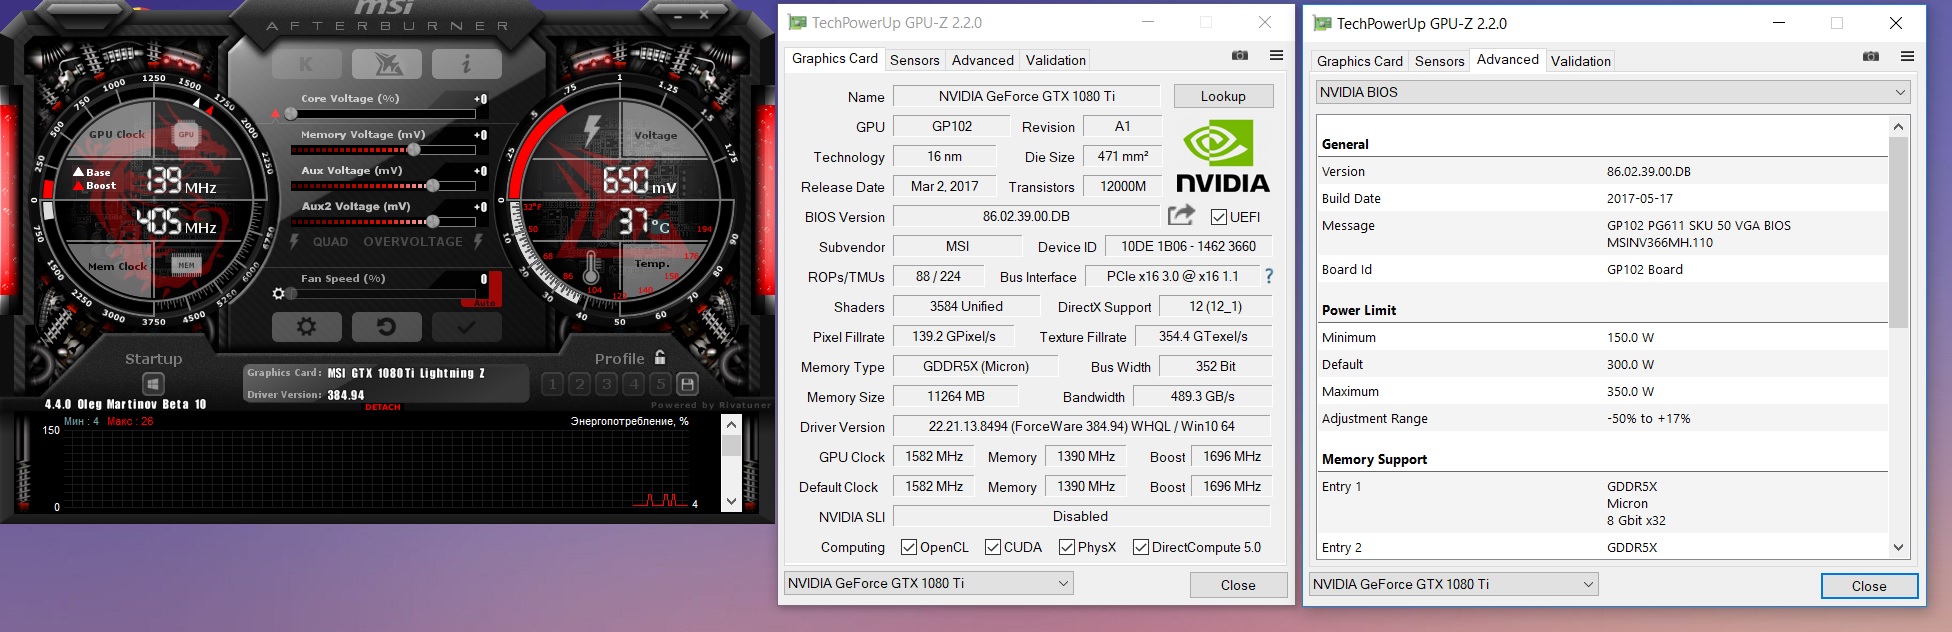Screen dimensions: 1952x632
Task: Click the GPU chip icon on the clock gauge
Action: click(x=186, y=134)
